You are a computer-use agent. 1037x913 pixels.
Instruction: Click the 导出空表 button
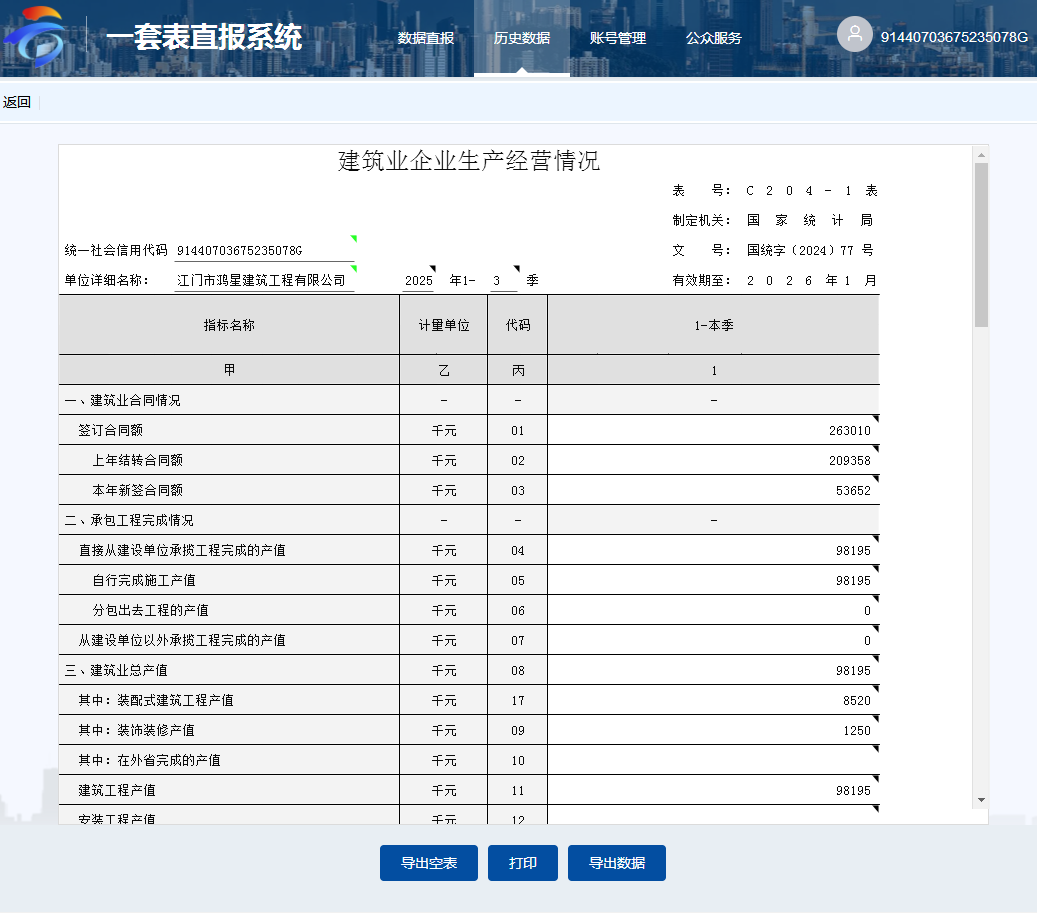(x=428, y=863)
